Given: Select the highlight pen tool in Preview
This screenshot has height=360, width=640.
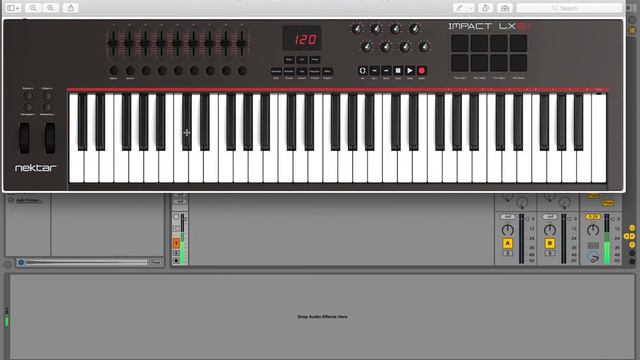Looking at the screenshot, I should click(x=460, y=8).
